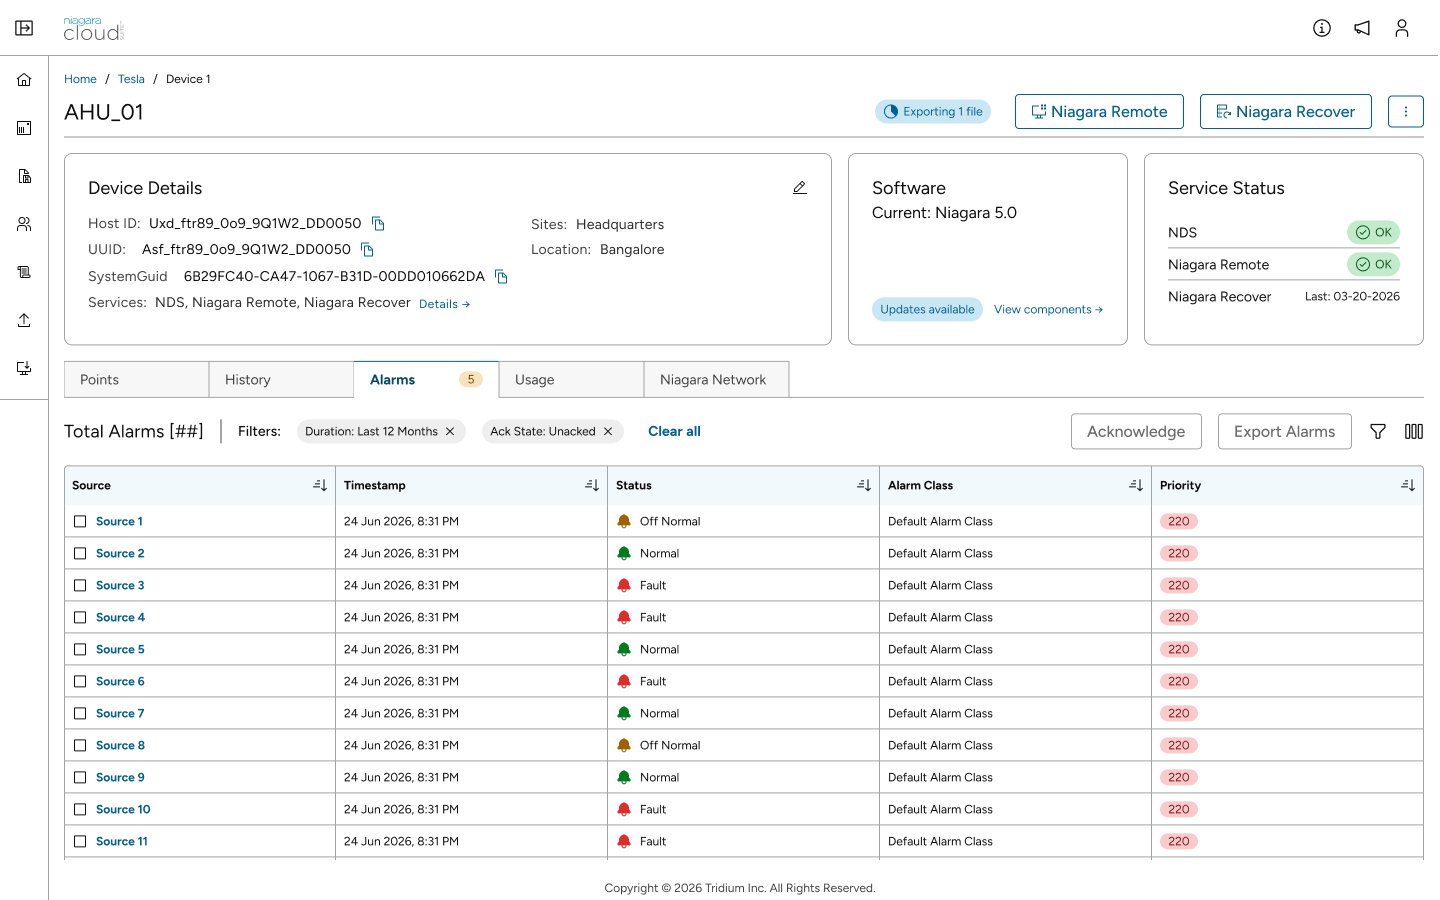Remove the Ack State Unacked filter
The image size is (1440, 900).
pos(608,432)
